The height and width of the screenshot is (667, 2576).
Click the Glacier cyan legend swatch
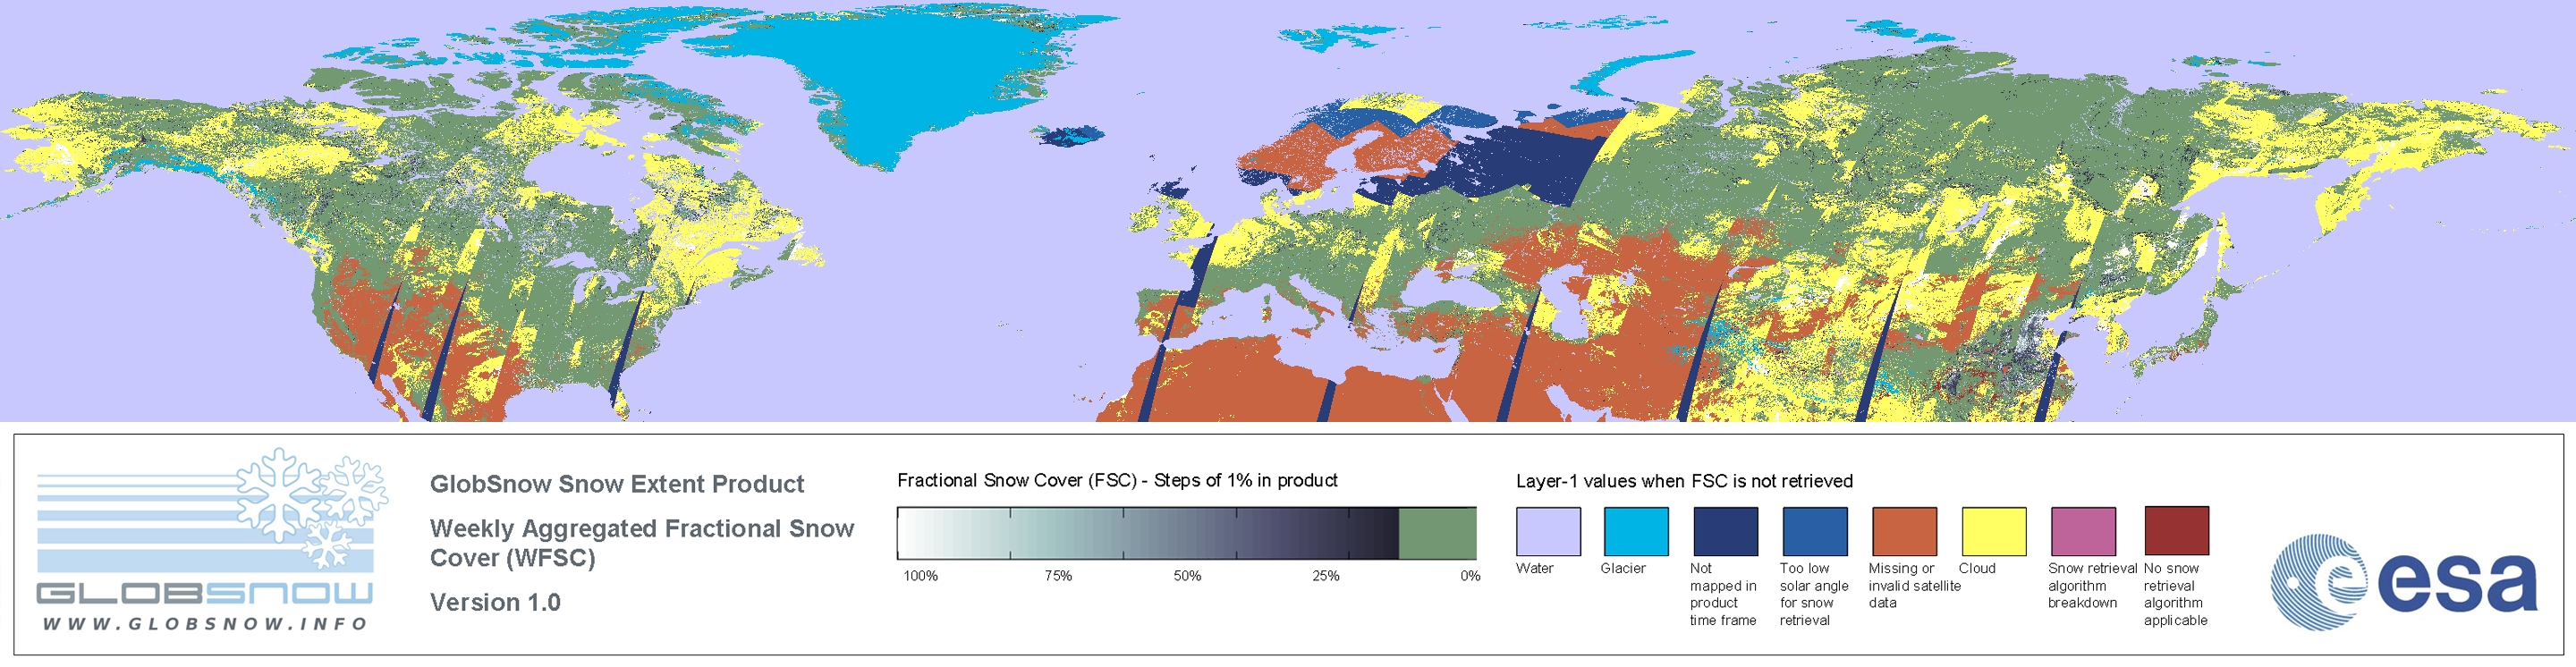point(1636,531)
